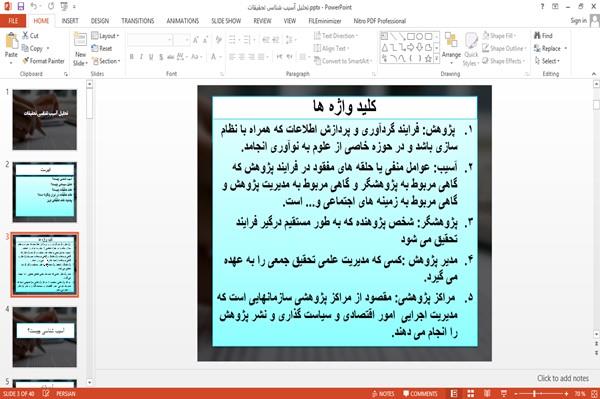This screenshot has width=600, height=399.
Task: Convert text to SmartArt
Action: pyautogui.click(x=342, y=61)
